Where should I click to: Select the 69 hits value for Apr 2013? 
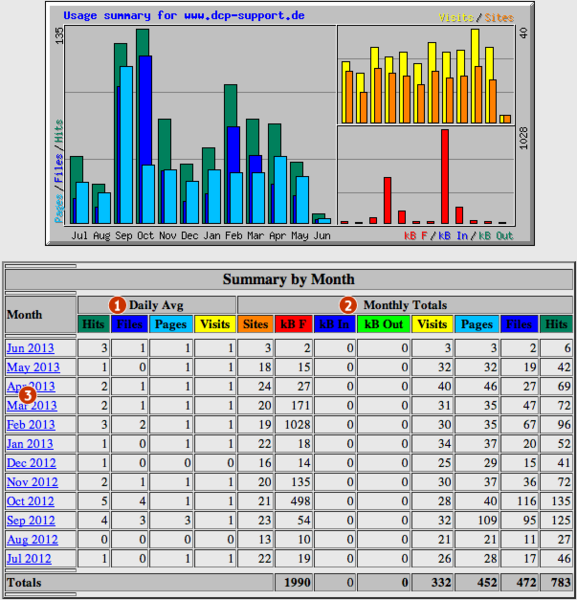564,386
